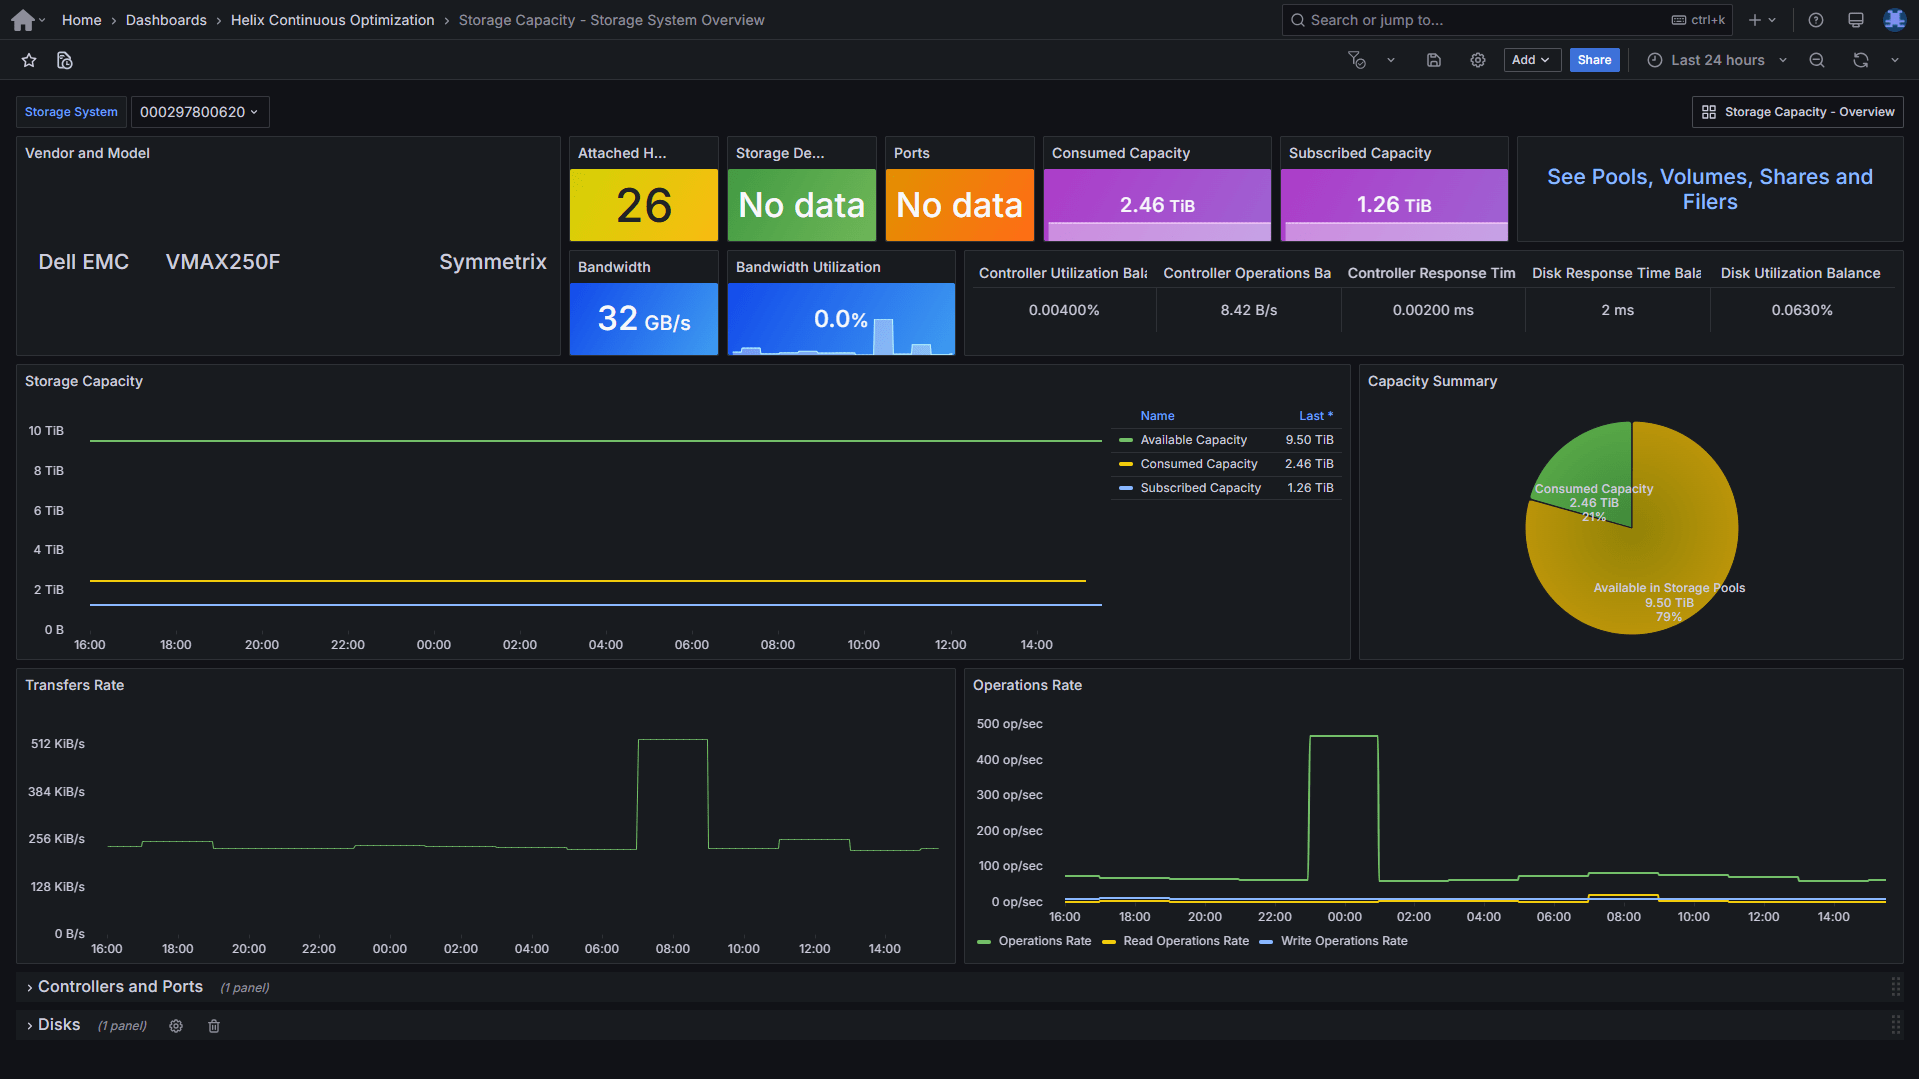This screenshot has height=1079, width=1919.
Task: Expand the Controllers and Ports row
Action: [x=120, y=987]
